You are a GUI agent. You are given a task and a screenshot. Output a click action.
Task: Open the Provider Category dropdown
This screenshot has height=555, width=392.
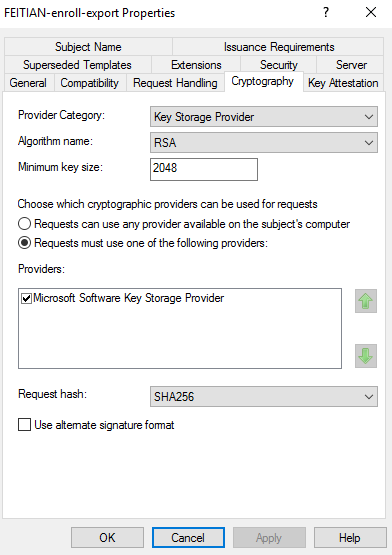(x=264, y=117)
